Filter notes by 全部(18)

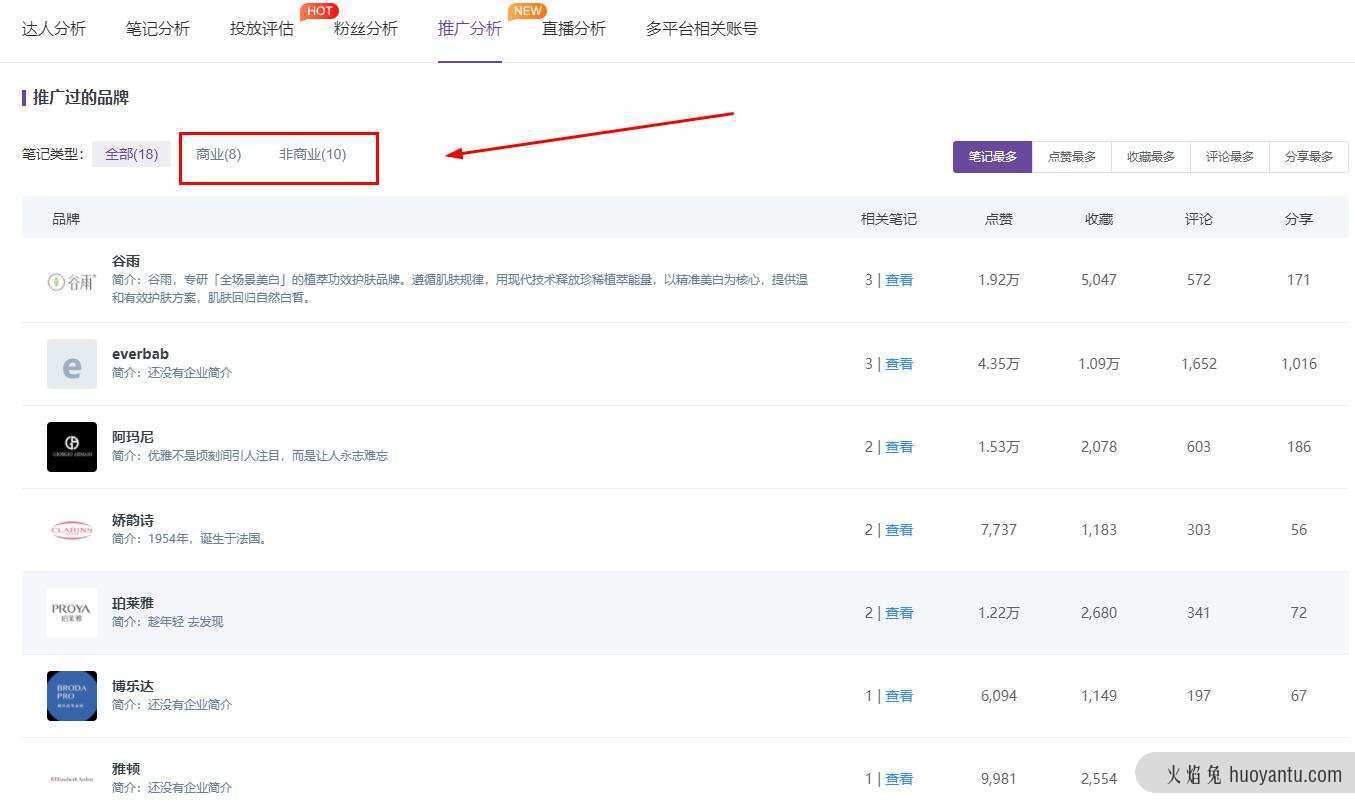click(x=132, y=154)
